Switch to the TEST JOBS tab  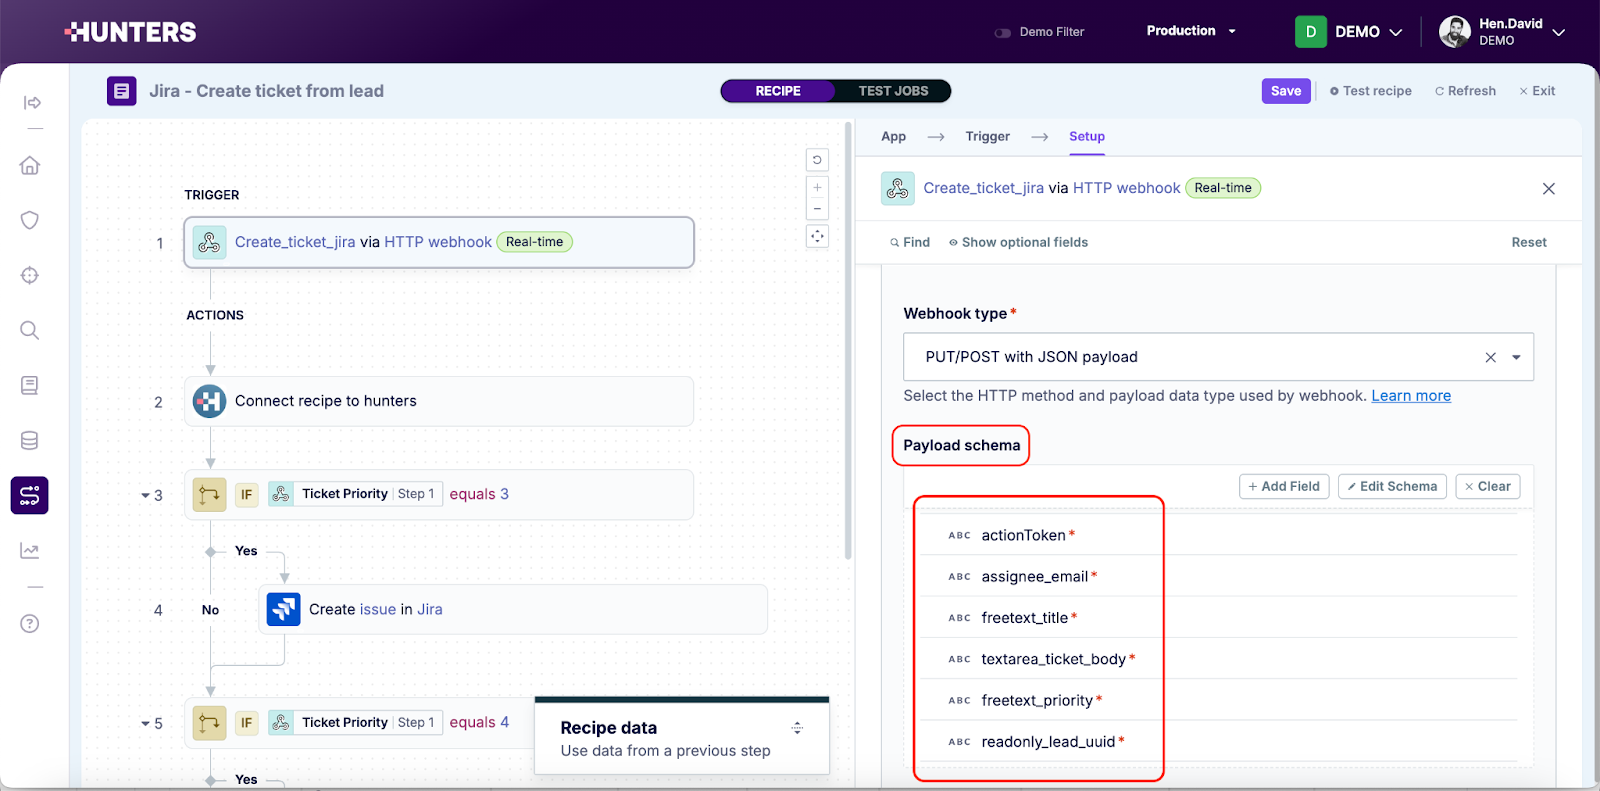(893, 91)
